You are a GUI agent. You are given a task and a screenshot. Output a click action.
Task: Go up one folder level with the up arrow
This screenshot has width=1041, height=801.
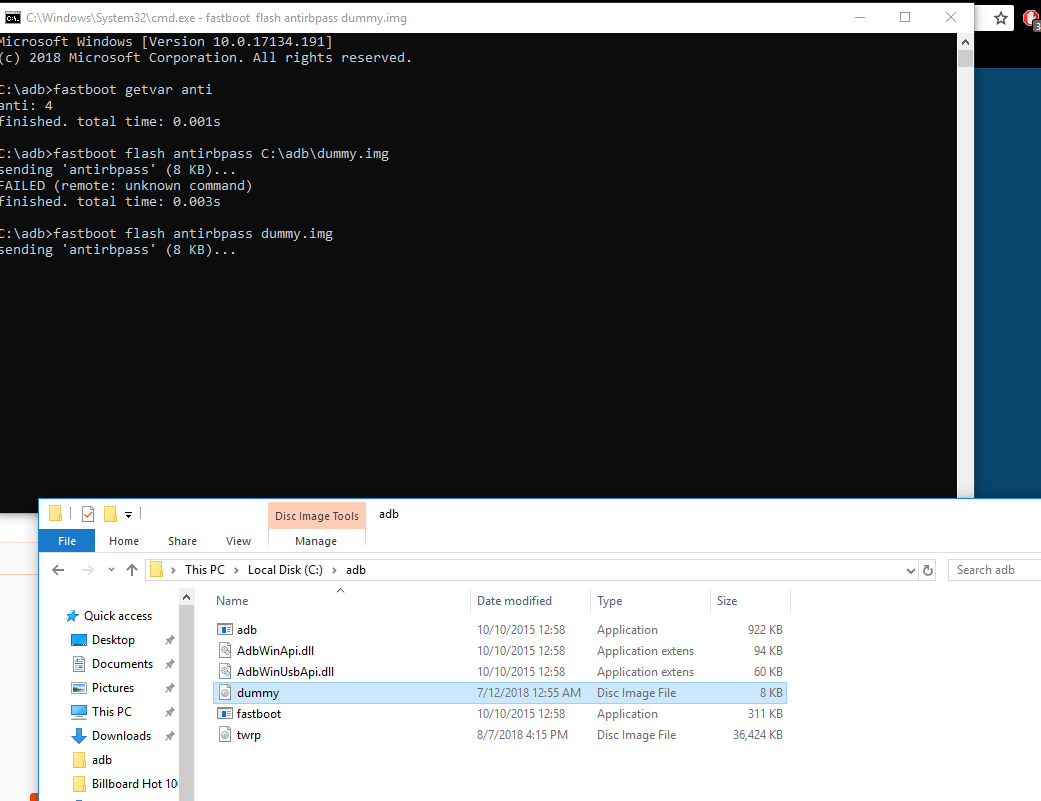(132, 570)
